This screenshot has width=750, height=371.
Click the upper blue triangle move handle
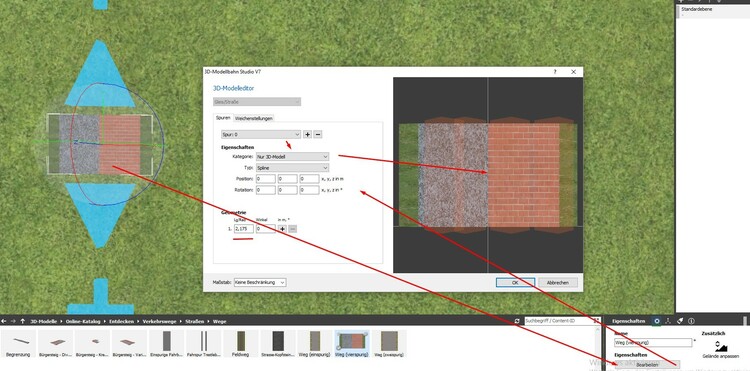[x=100, y=73]
